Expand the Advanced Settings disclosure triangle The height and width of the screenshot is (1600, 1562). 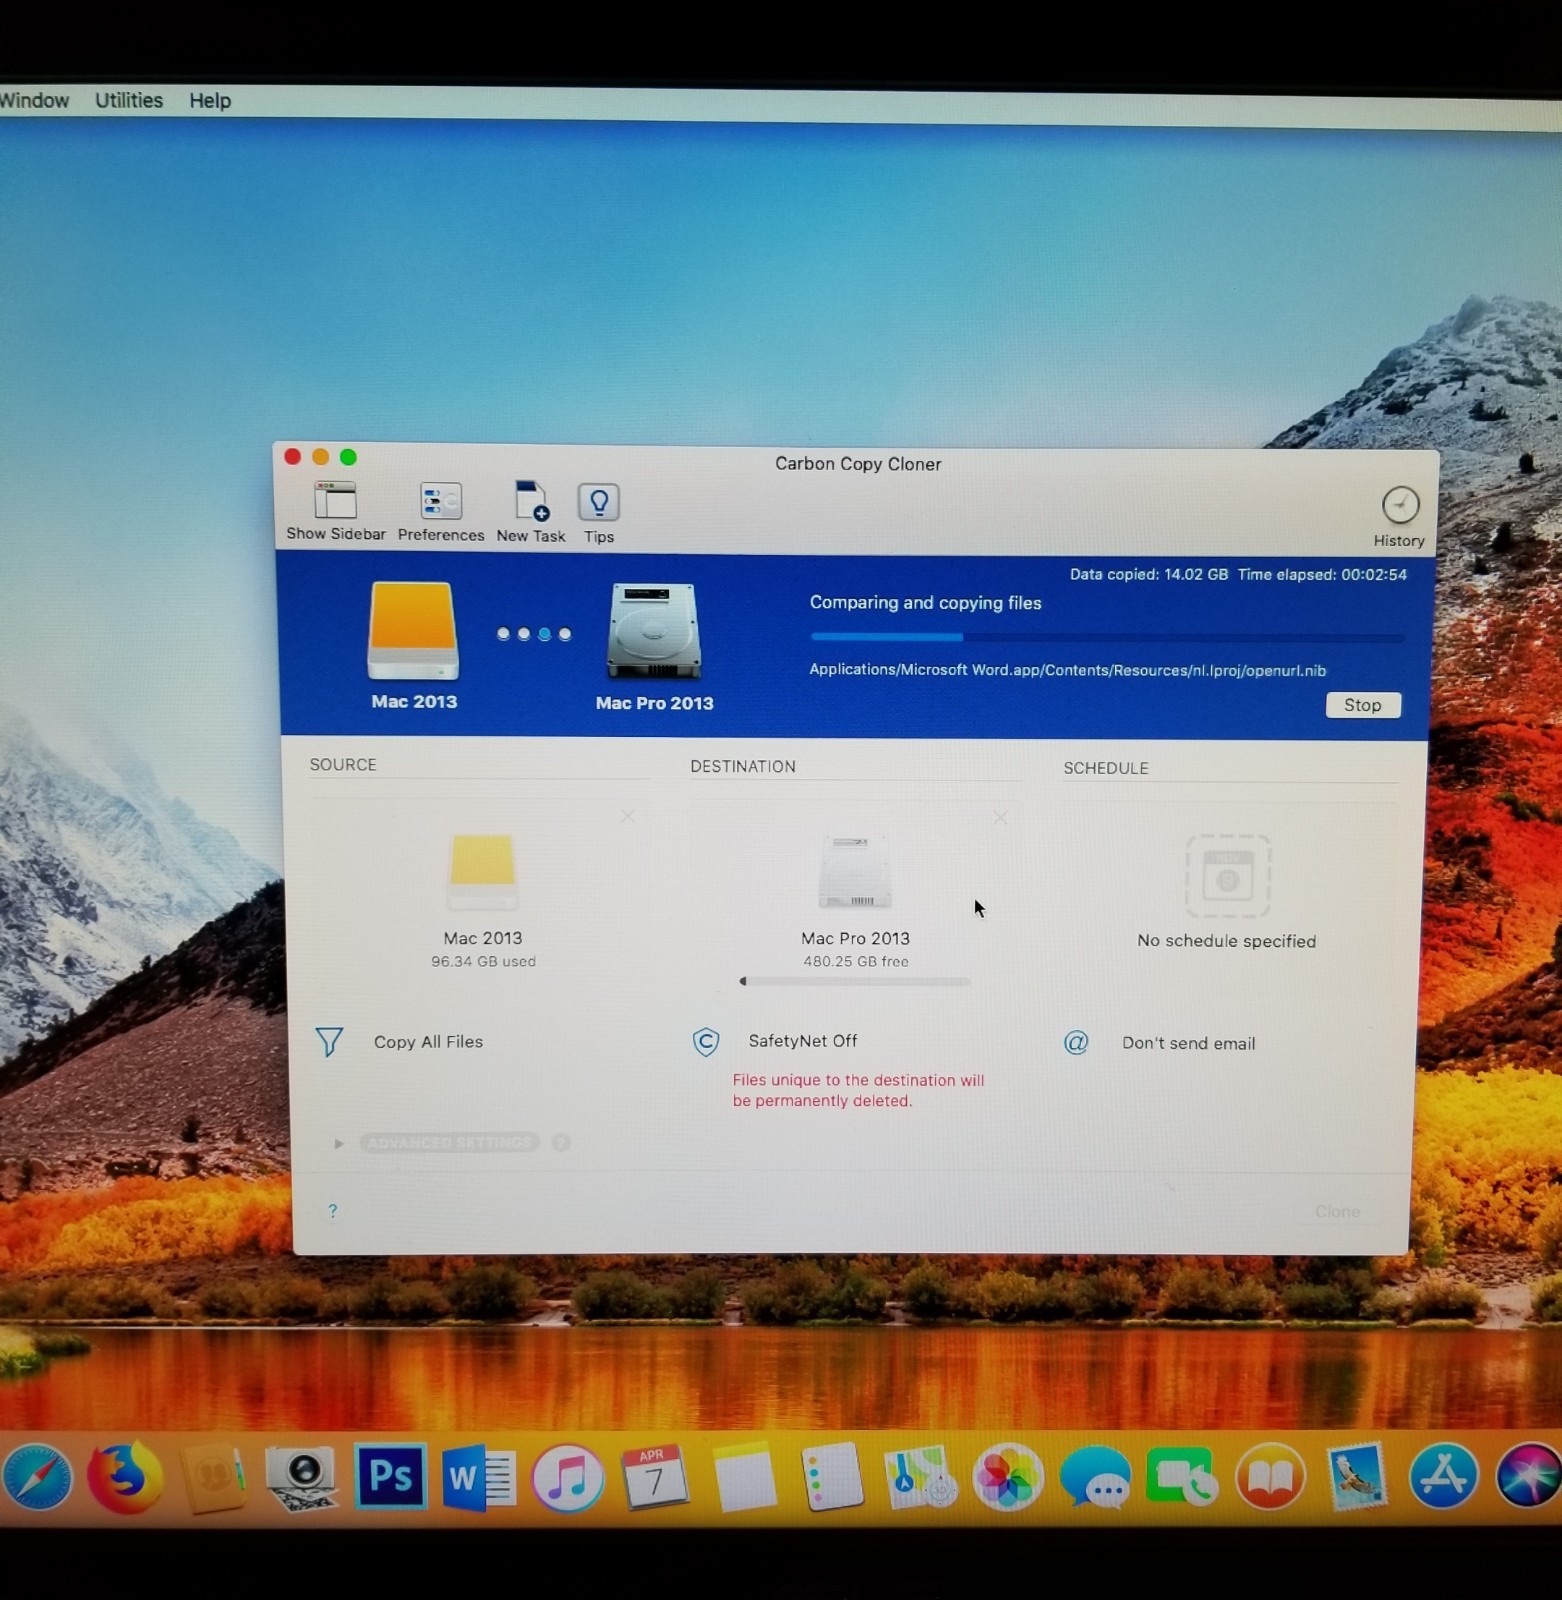pos(339,1143)
